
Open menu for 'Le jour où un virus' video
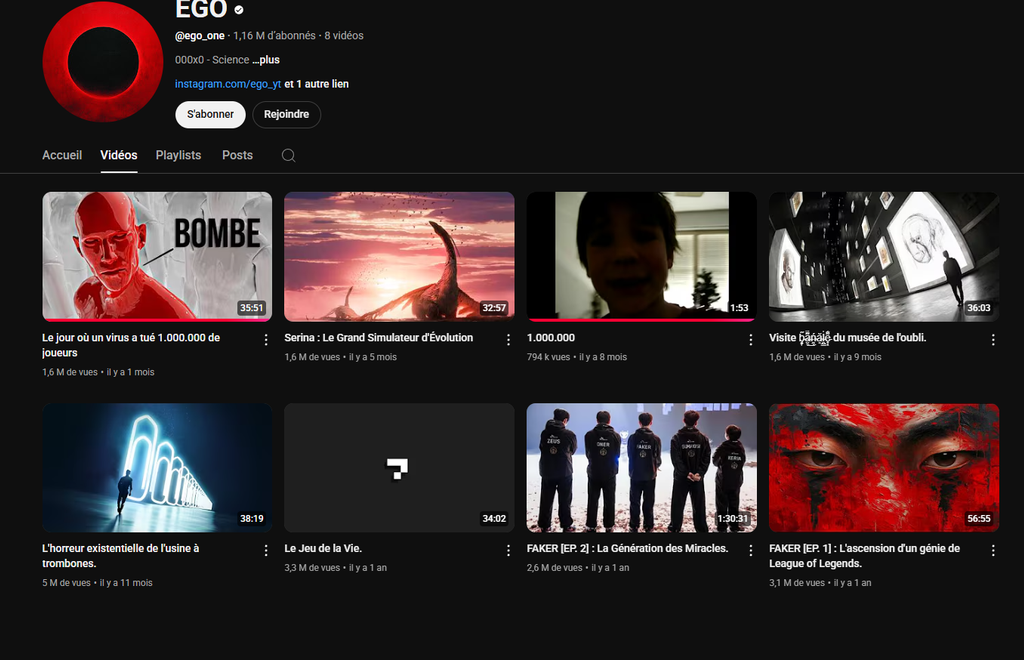pos(266,340)
